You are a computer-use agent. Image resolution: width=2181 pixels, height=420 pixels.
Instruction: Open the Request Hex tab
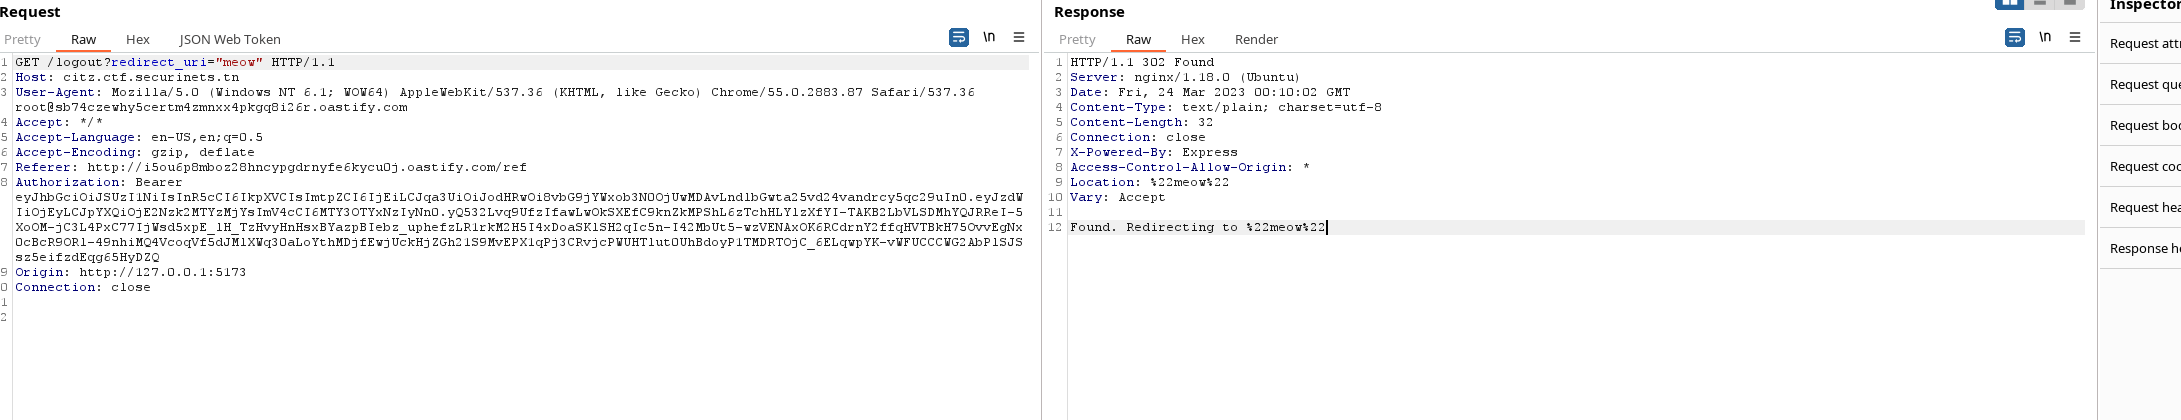click(138, 39)
